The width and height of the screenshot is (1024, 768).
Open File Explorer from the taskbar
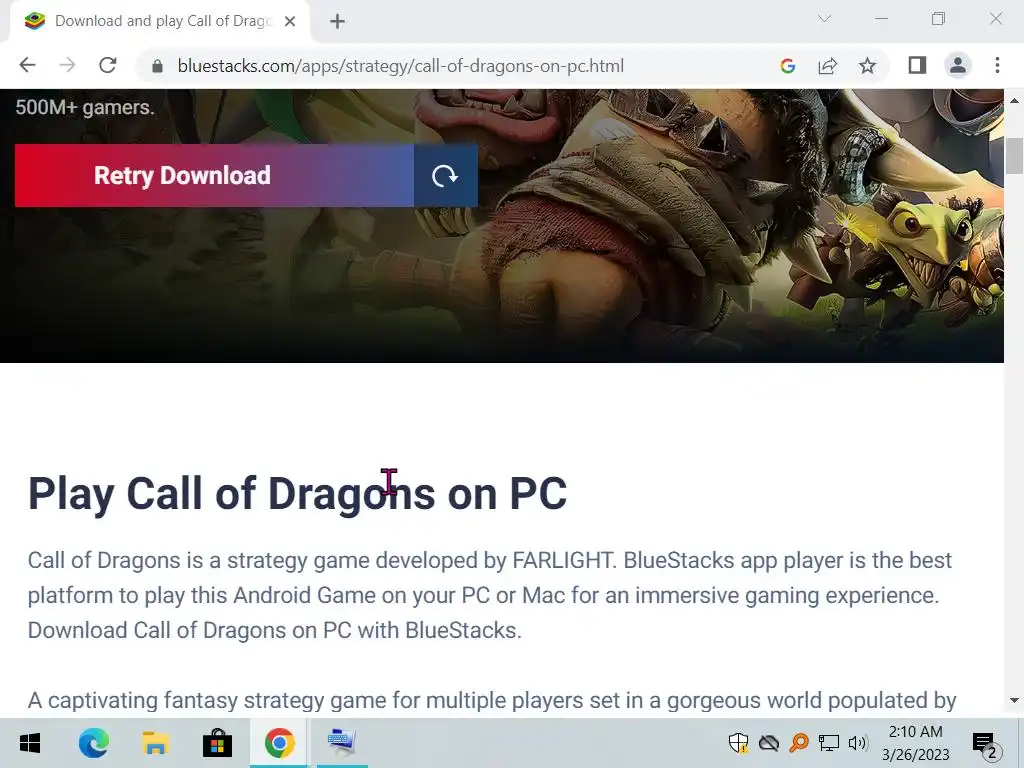[x=155, y=743]
